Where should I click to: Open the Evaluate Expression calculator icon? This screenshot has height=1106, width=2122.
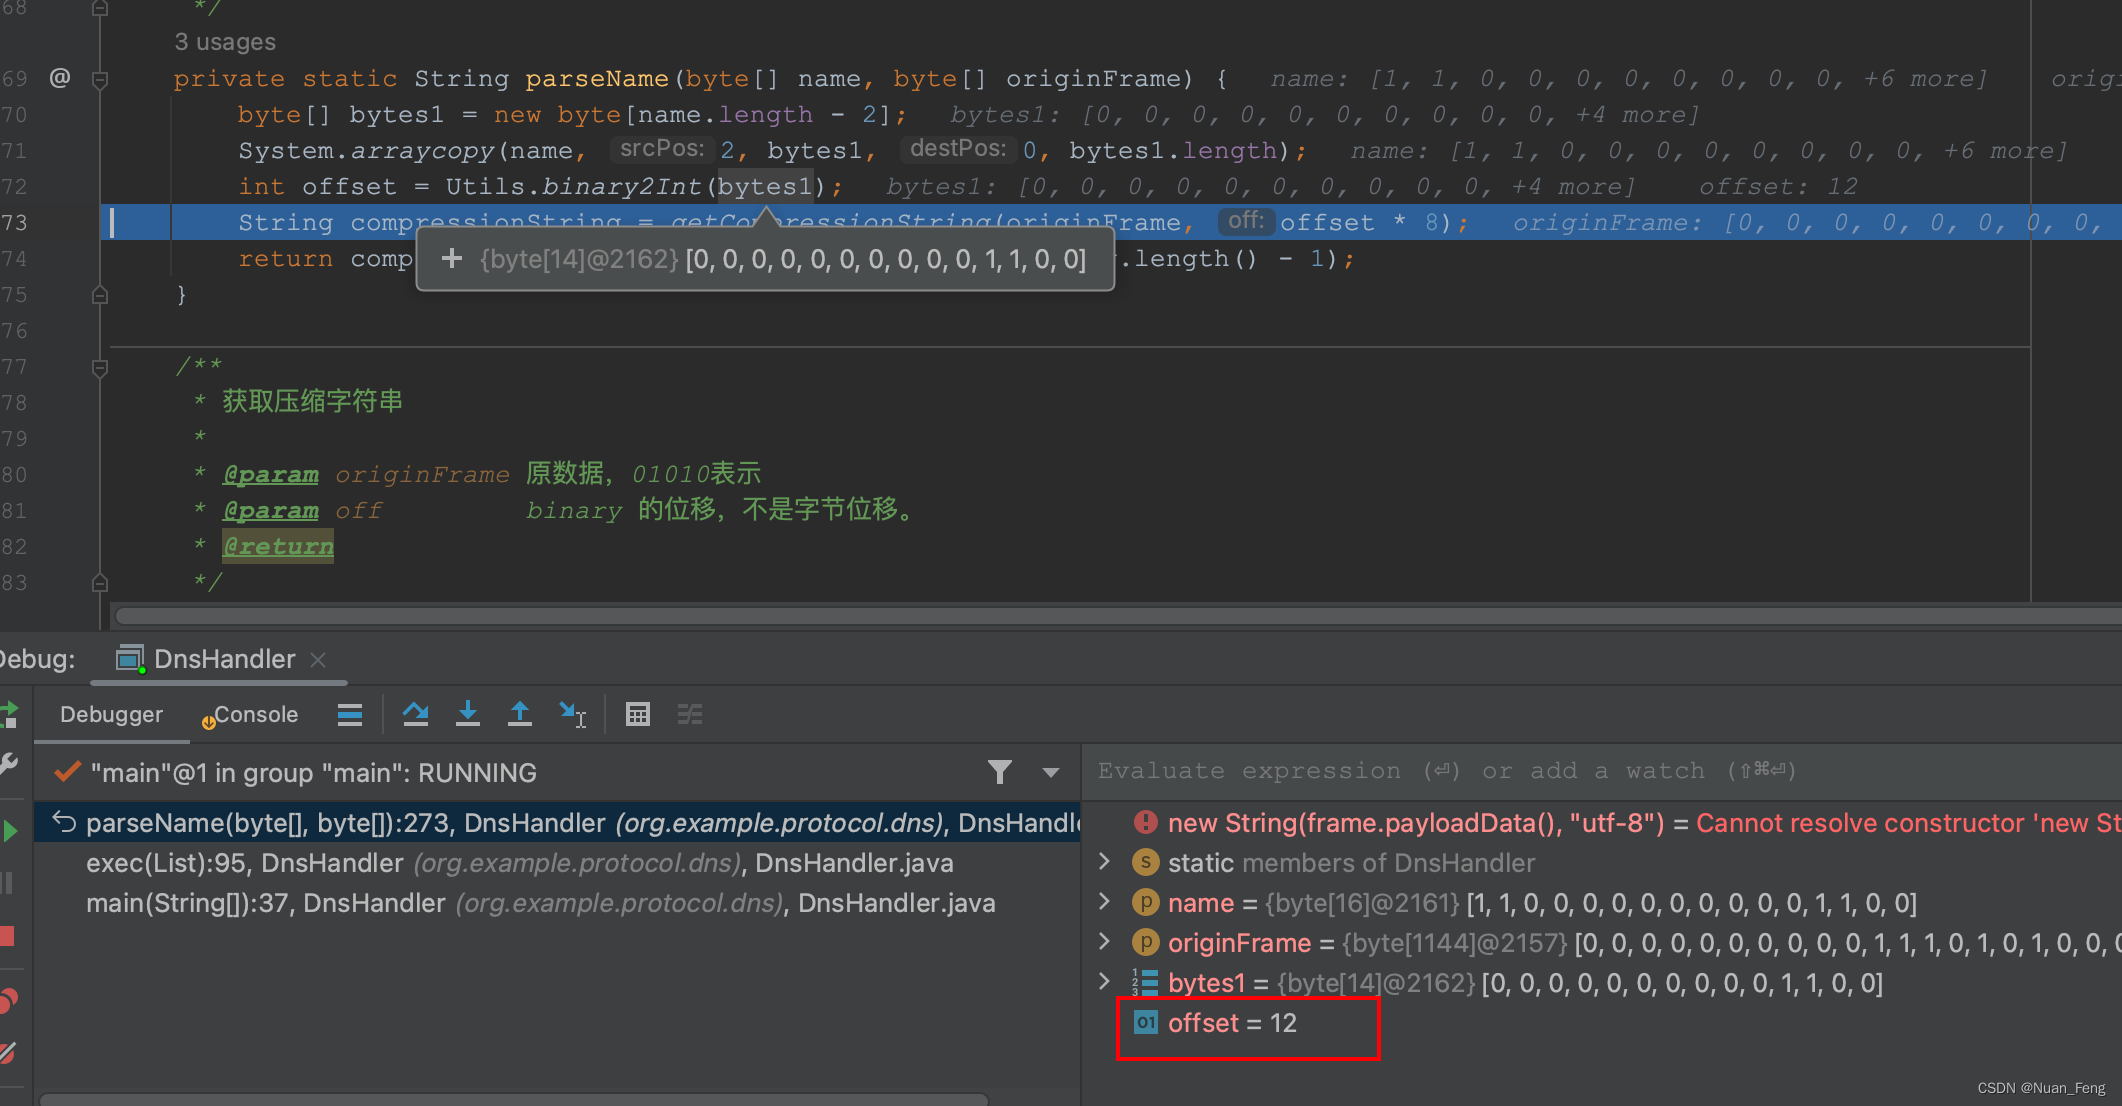(637, 714)
